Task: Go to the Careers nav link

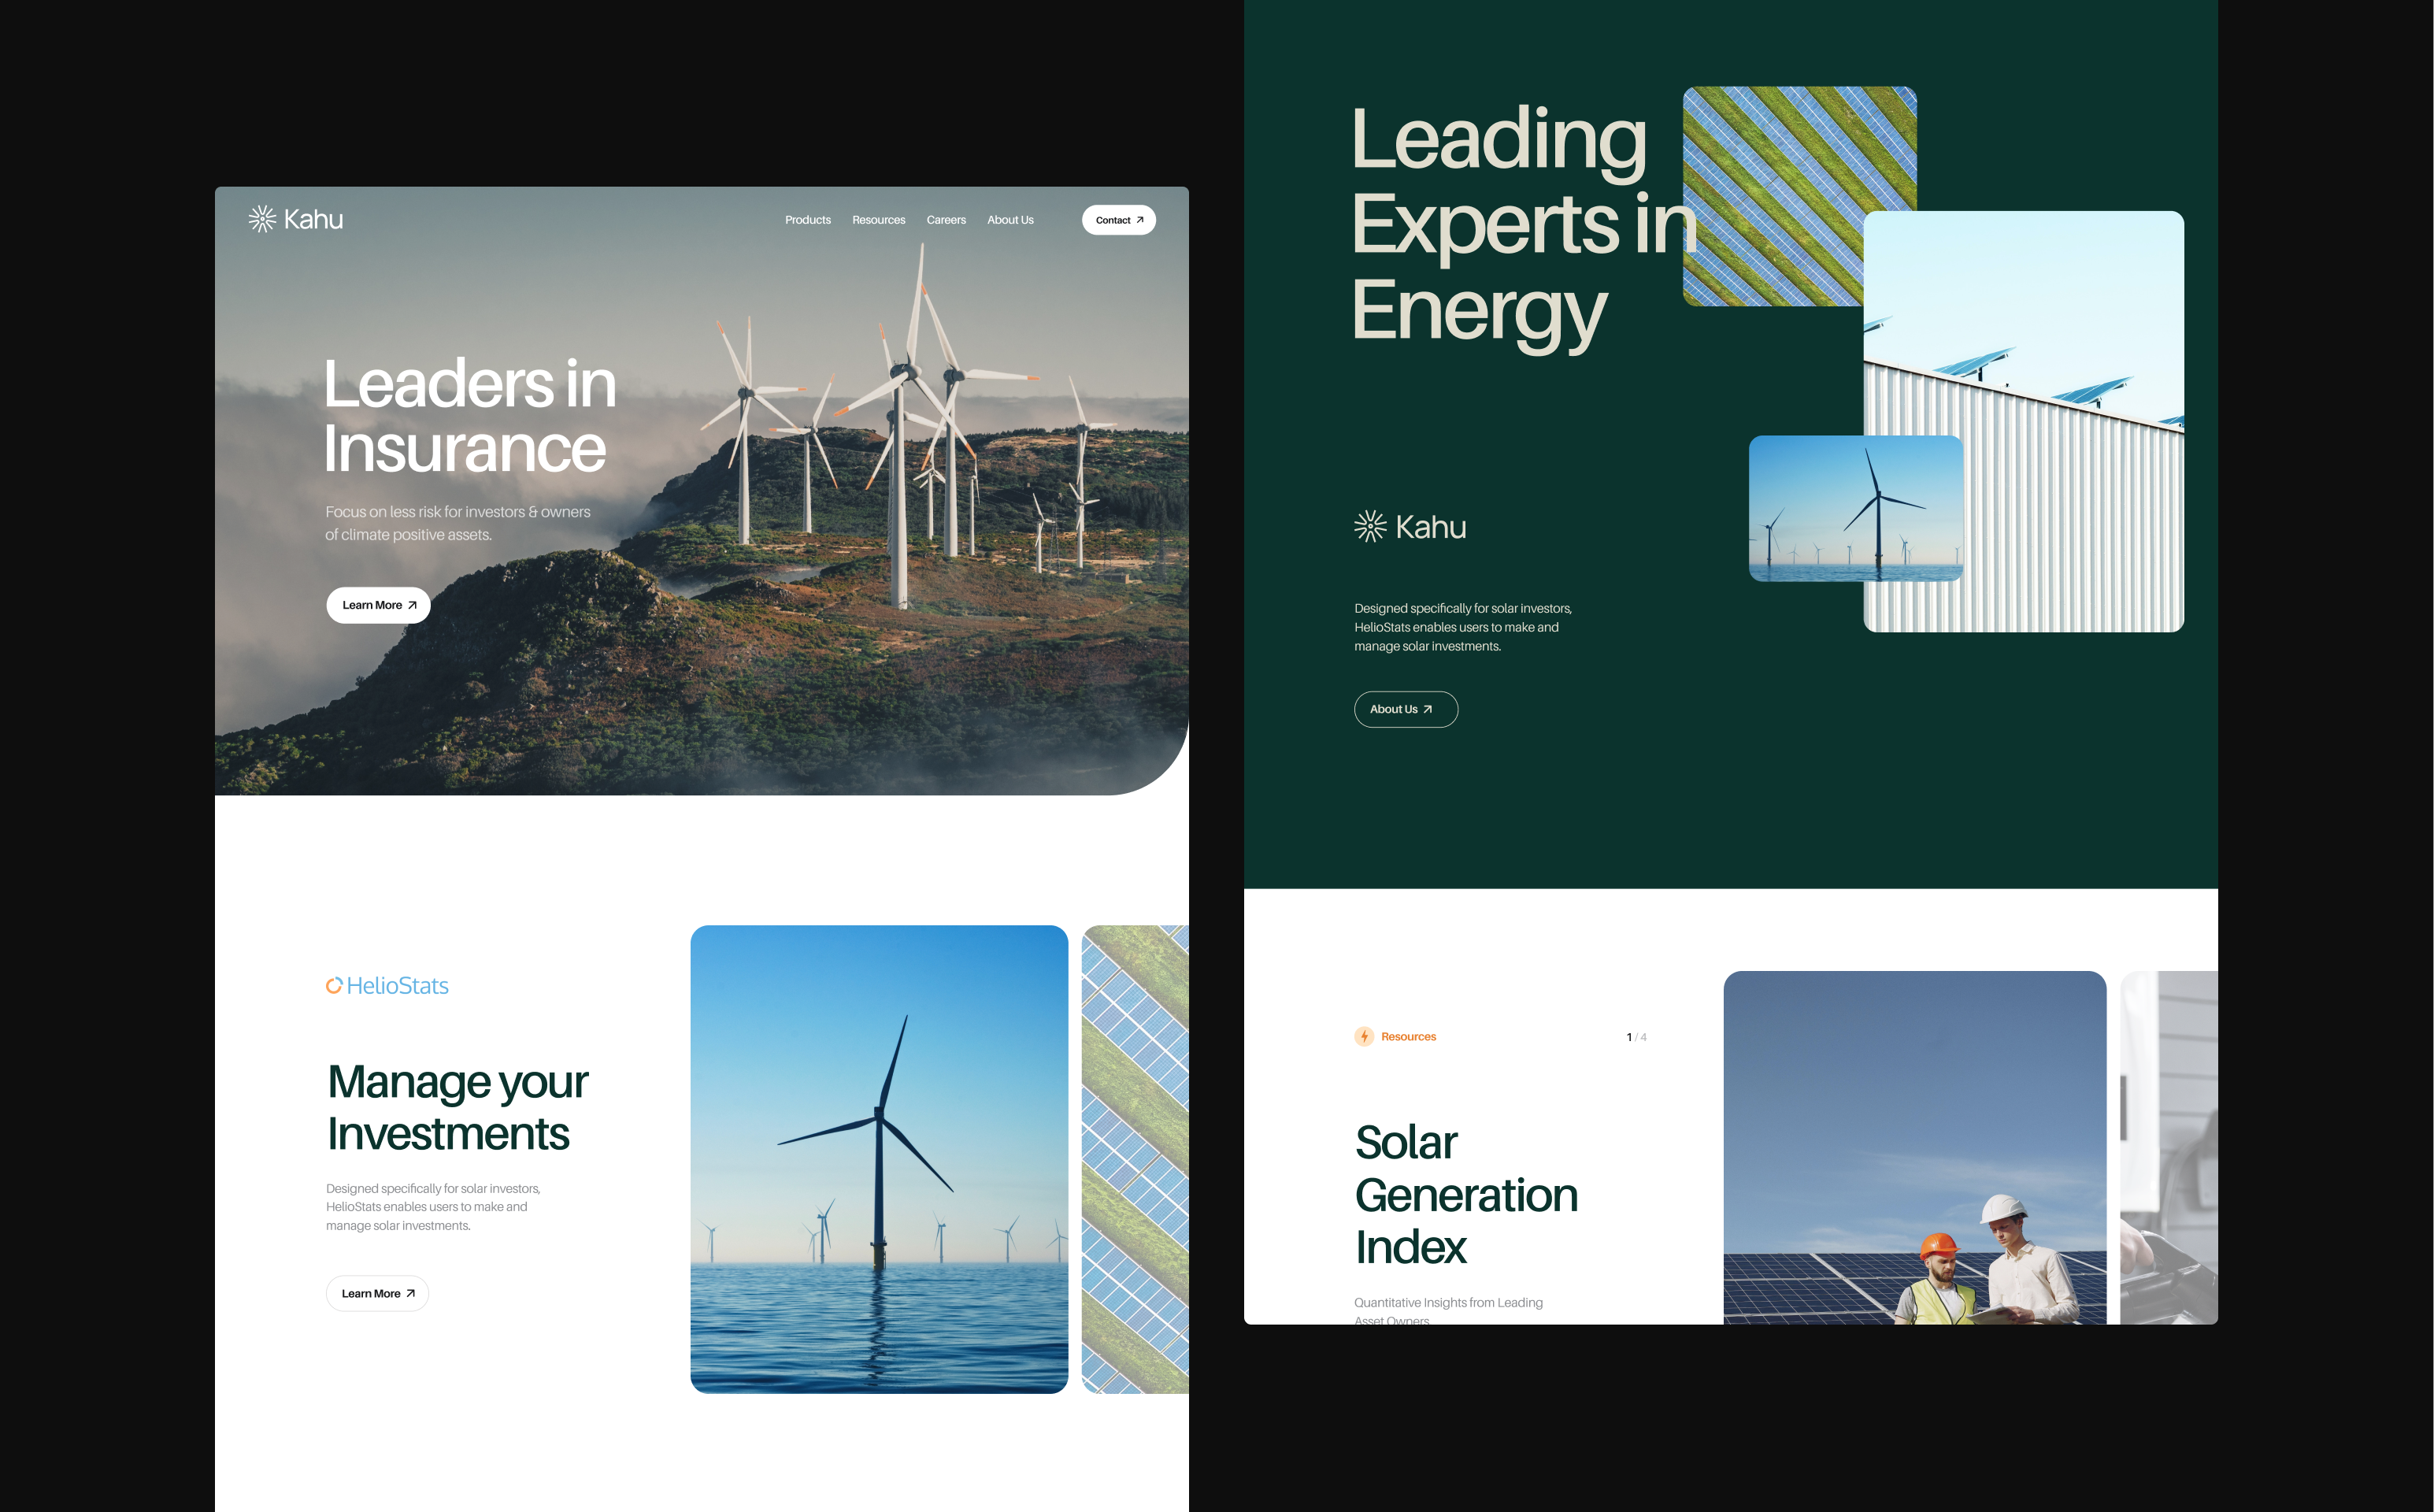Action: click(x=946, y=220)
